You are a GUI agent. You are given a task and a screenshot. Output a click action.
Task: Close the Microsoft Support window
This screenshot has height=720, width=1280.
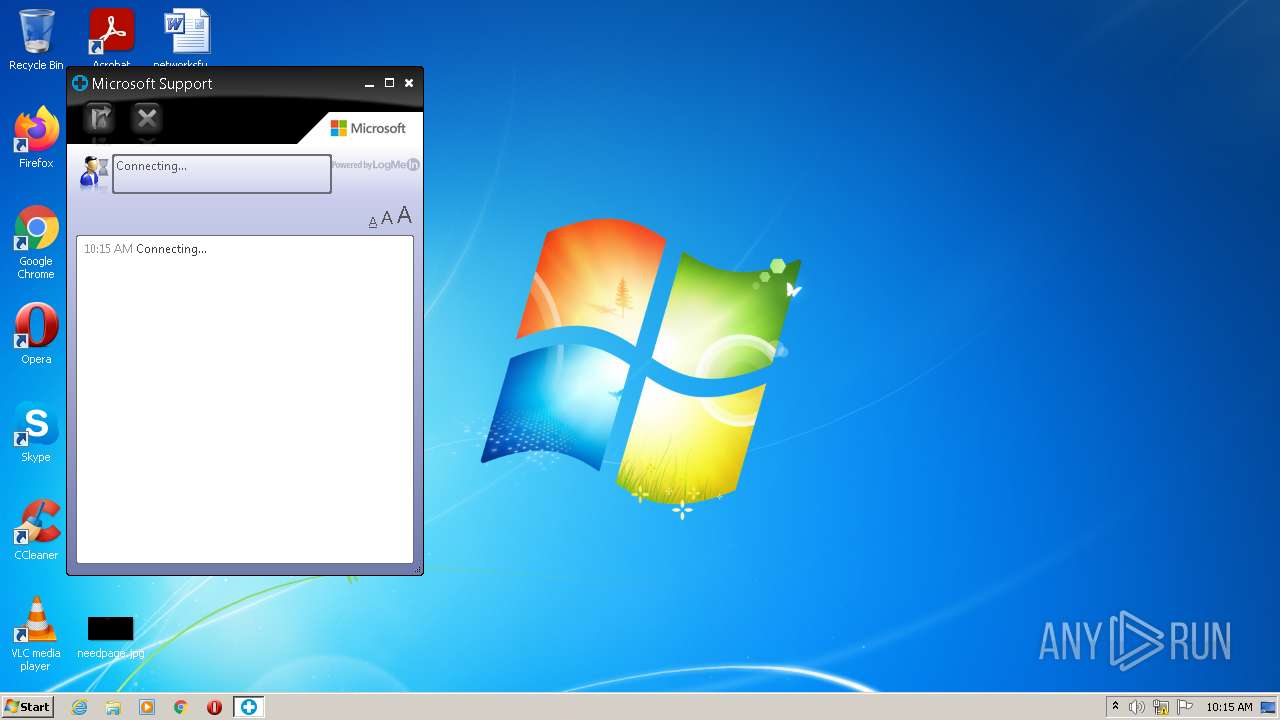click(409, 83)
